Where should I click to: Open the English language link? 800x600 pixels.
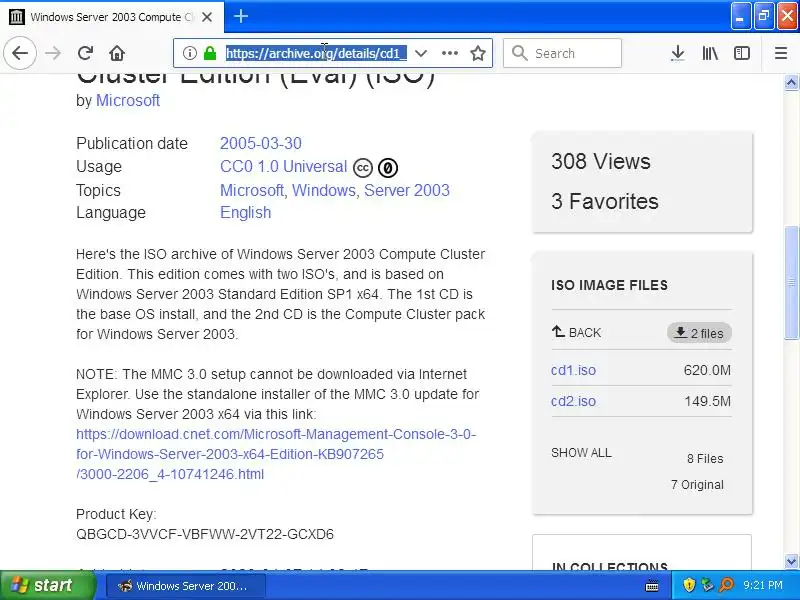245,212
